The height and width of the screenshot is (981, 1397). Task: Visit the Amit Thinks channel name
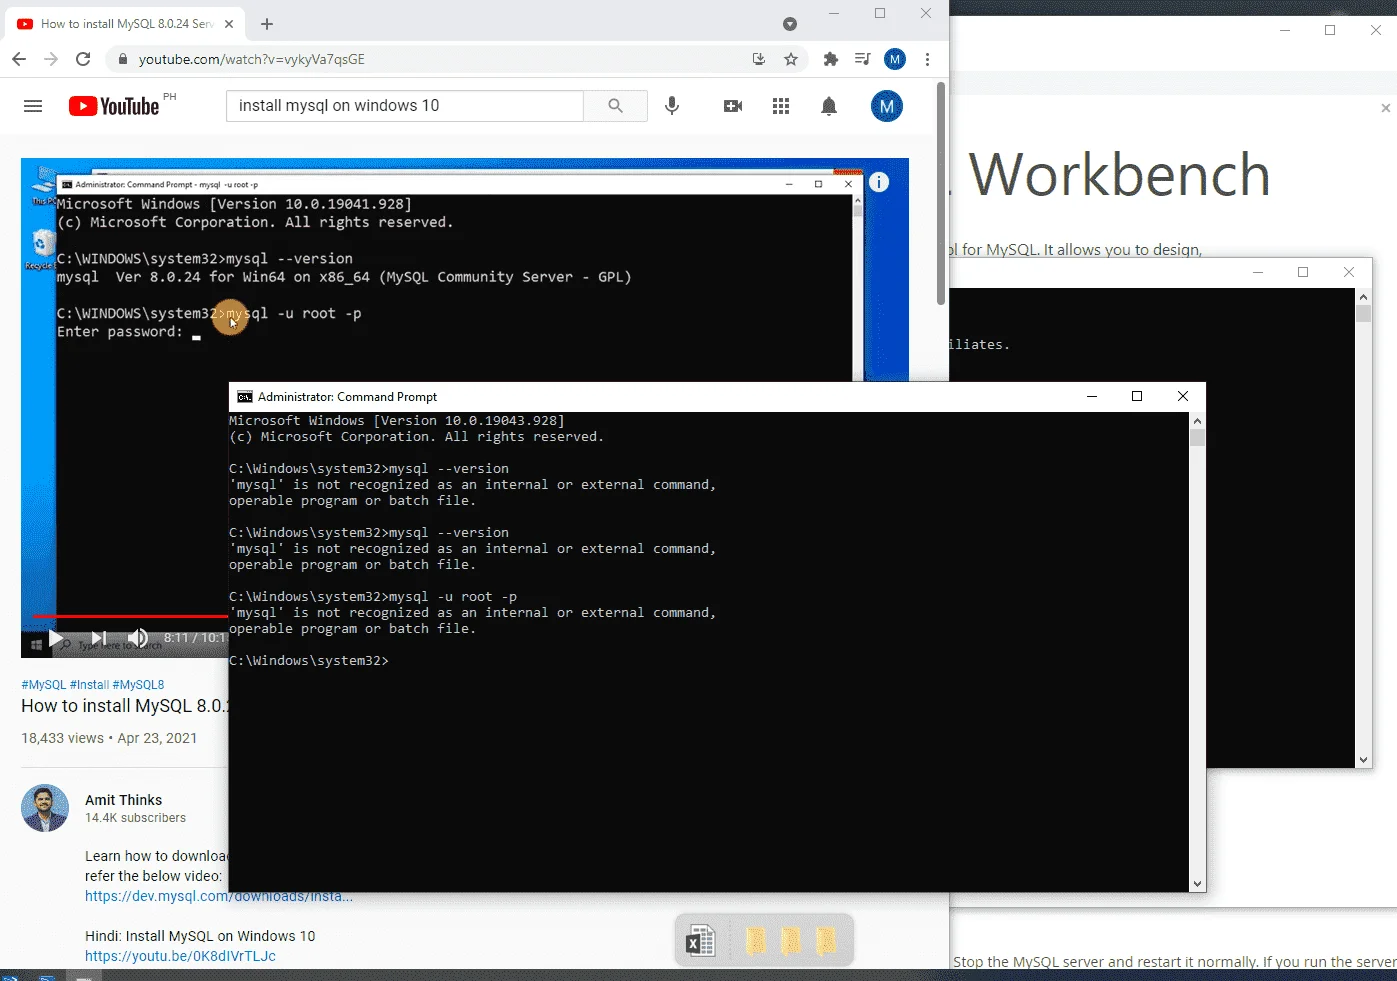123,800
